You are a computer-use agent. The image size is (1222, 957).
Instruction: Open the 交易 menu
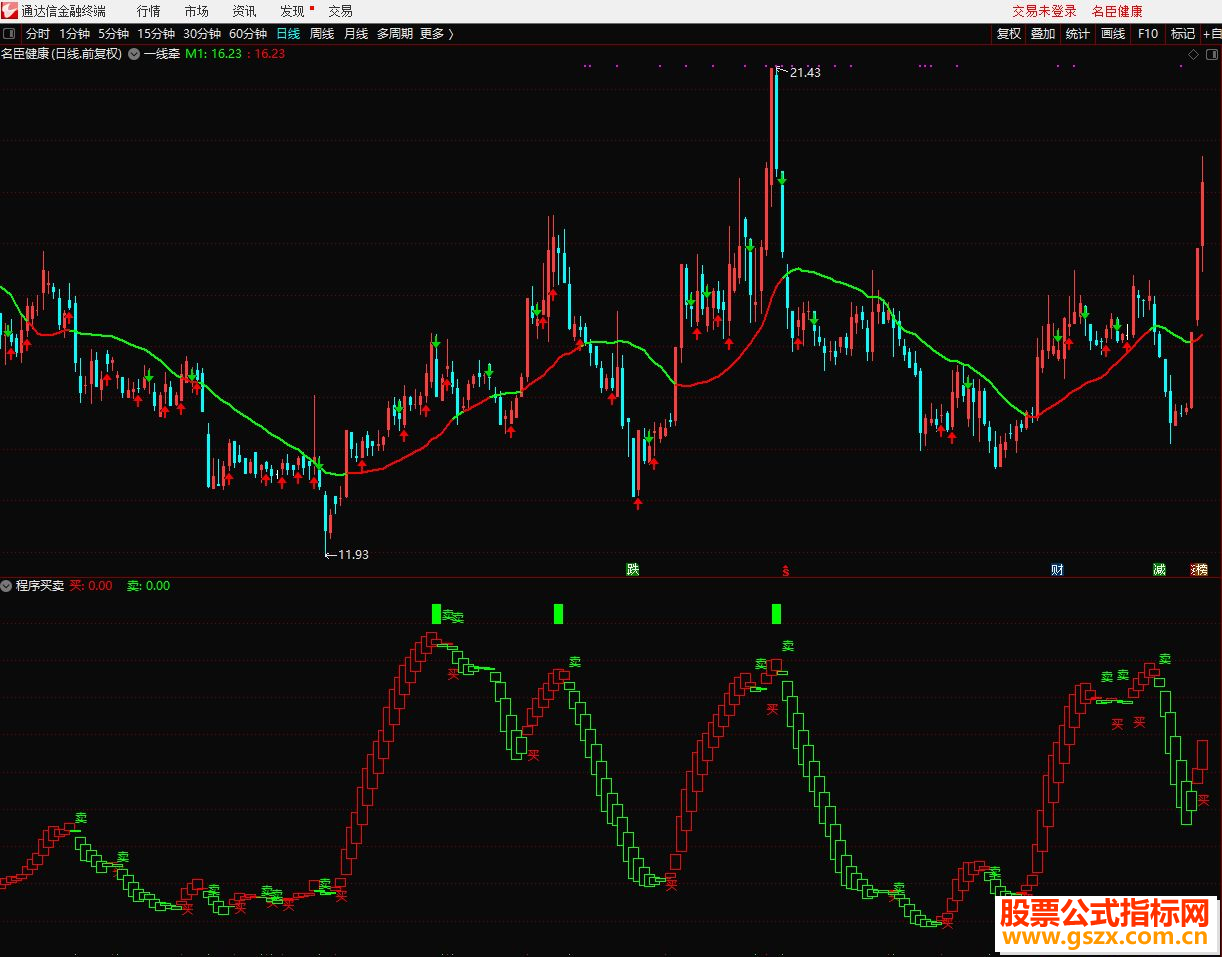(x=340, y=11)
